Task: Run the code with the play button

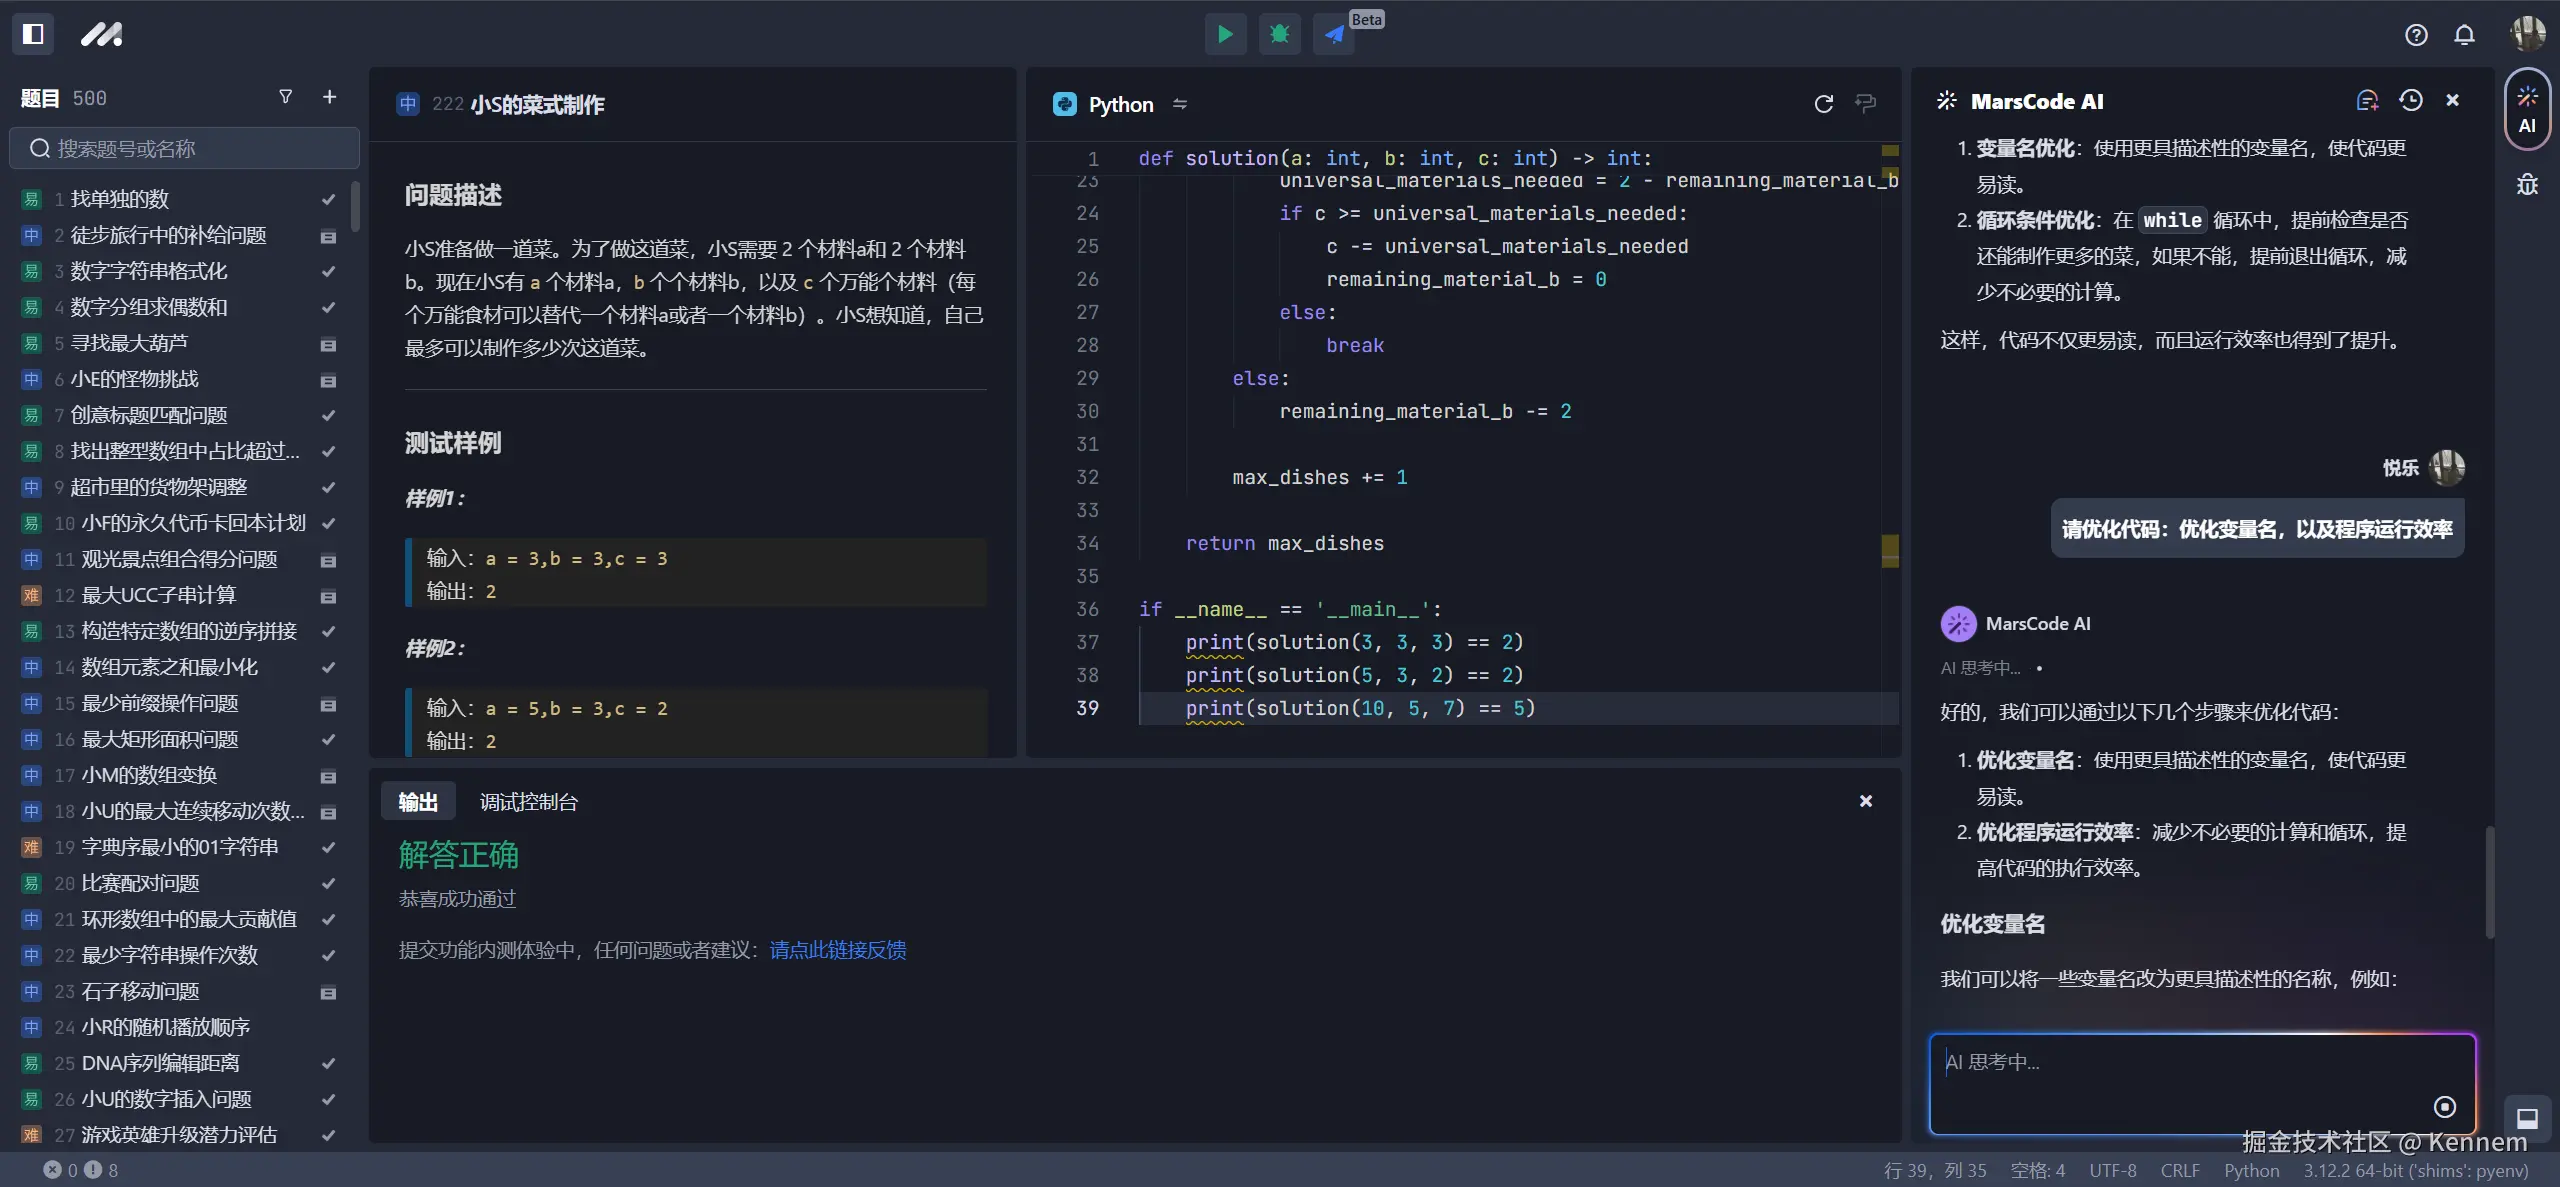Action: [1225, 35]
